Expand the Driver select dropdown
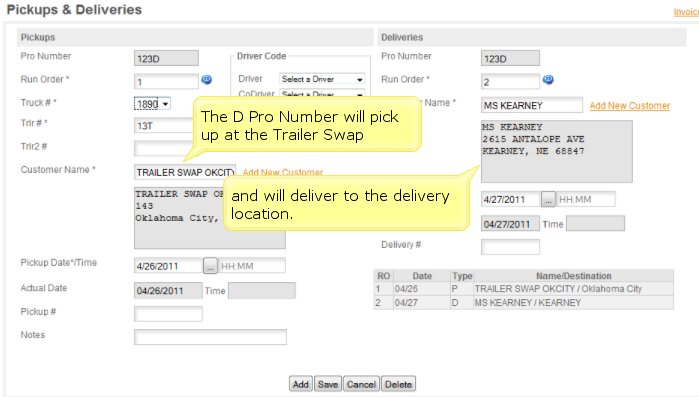The image size is (699, 397). (322, 79)
